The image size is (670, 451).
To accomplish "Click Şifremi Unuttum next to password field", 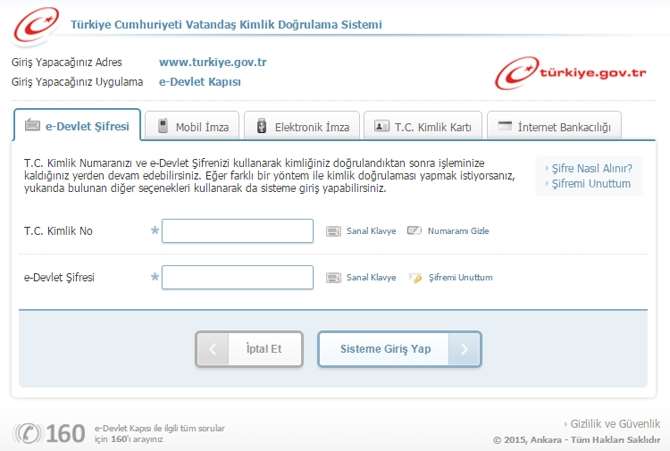I will click(x=461, y=277).
